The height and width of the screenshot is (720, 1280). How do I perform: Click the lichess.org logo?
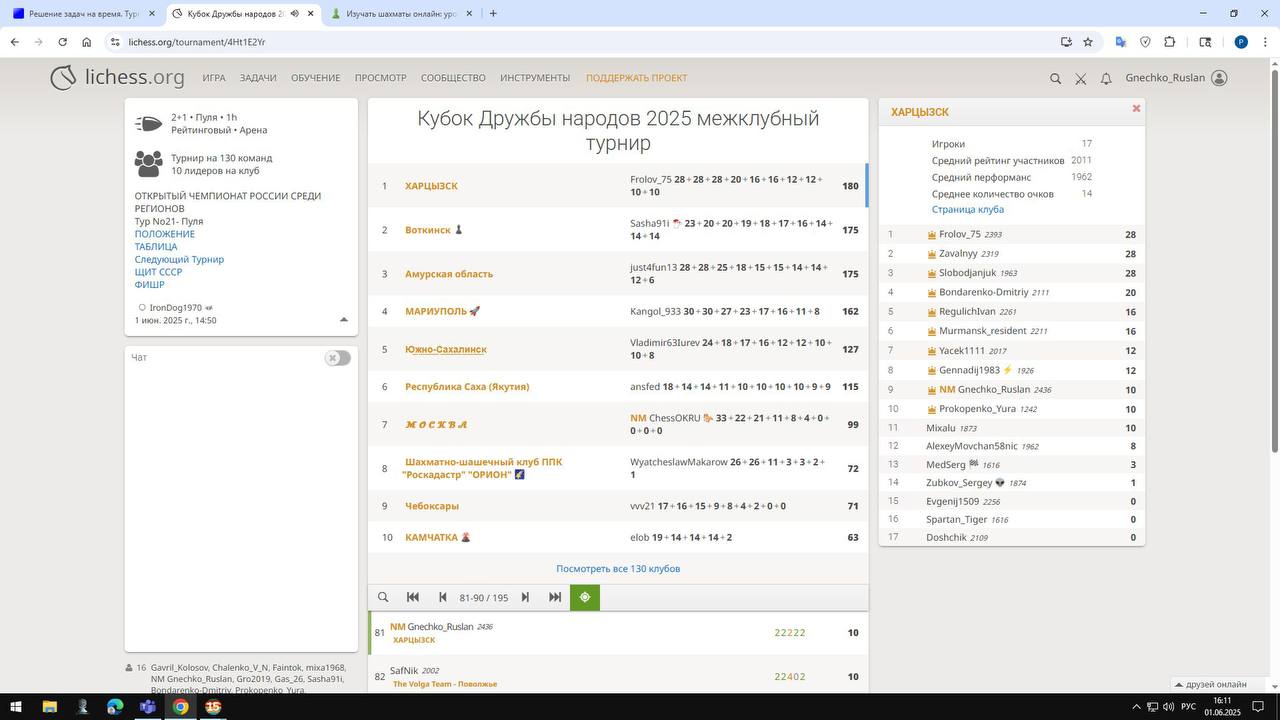pyautogui.click(x=118, y=78)
